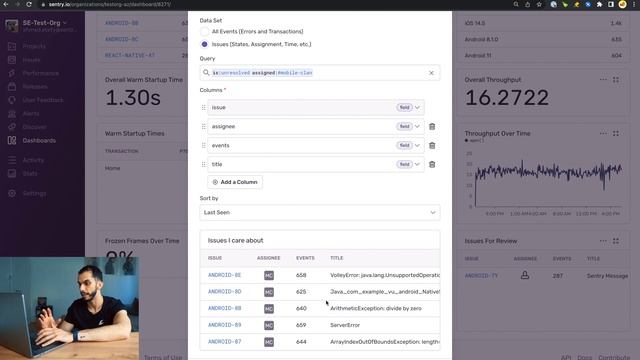
Task: Open Discover in sidebar
Action: [34, 127]
